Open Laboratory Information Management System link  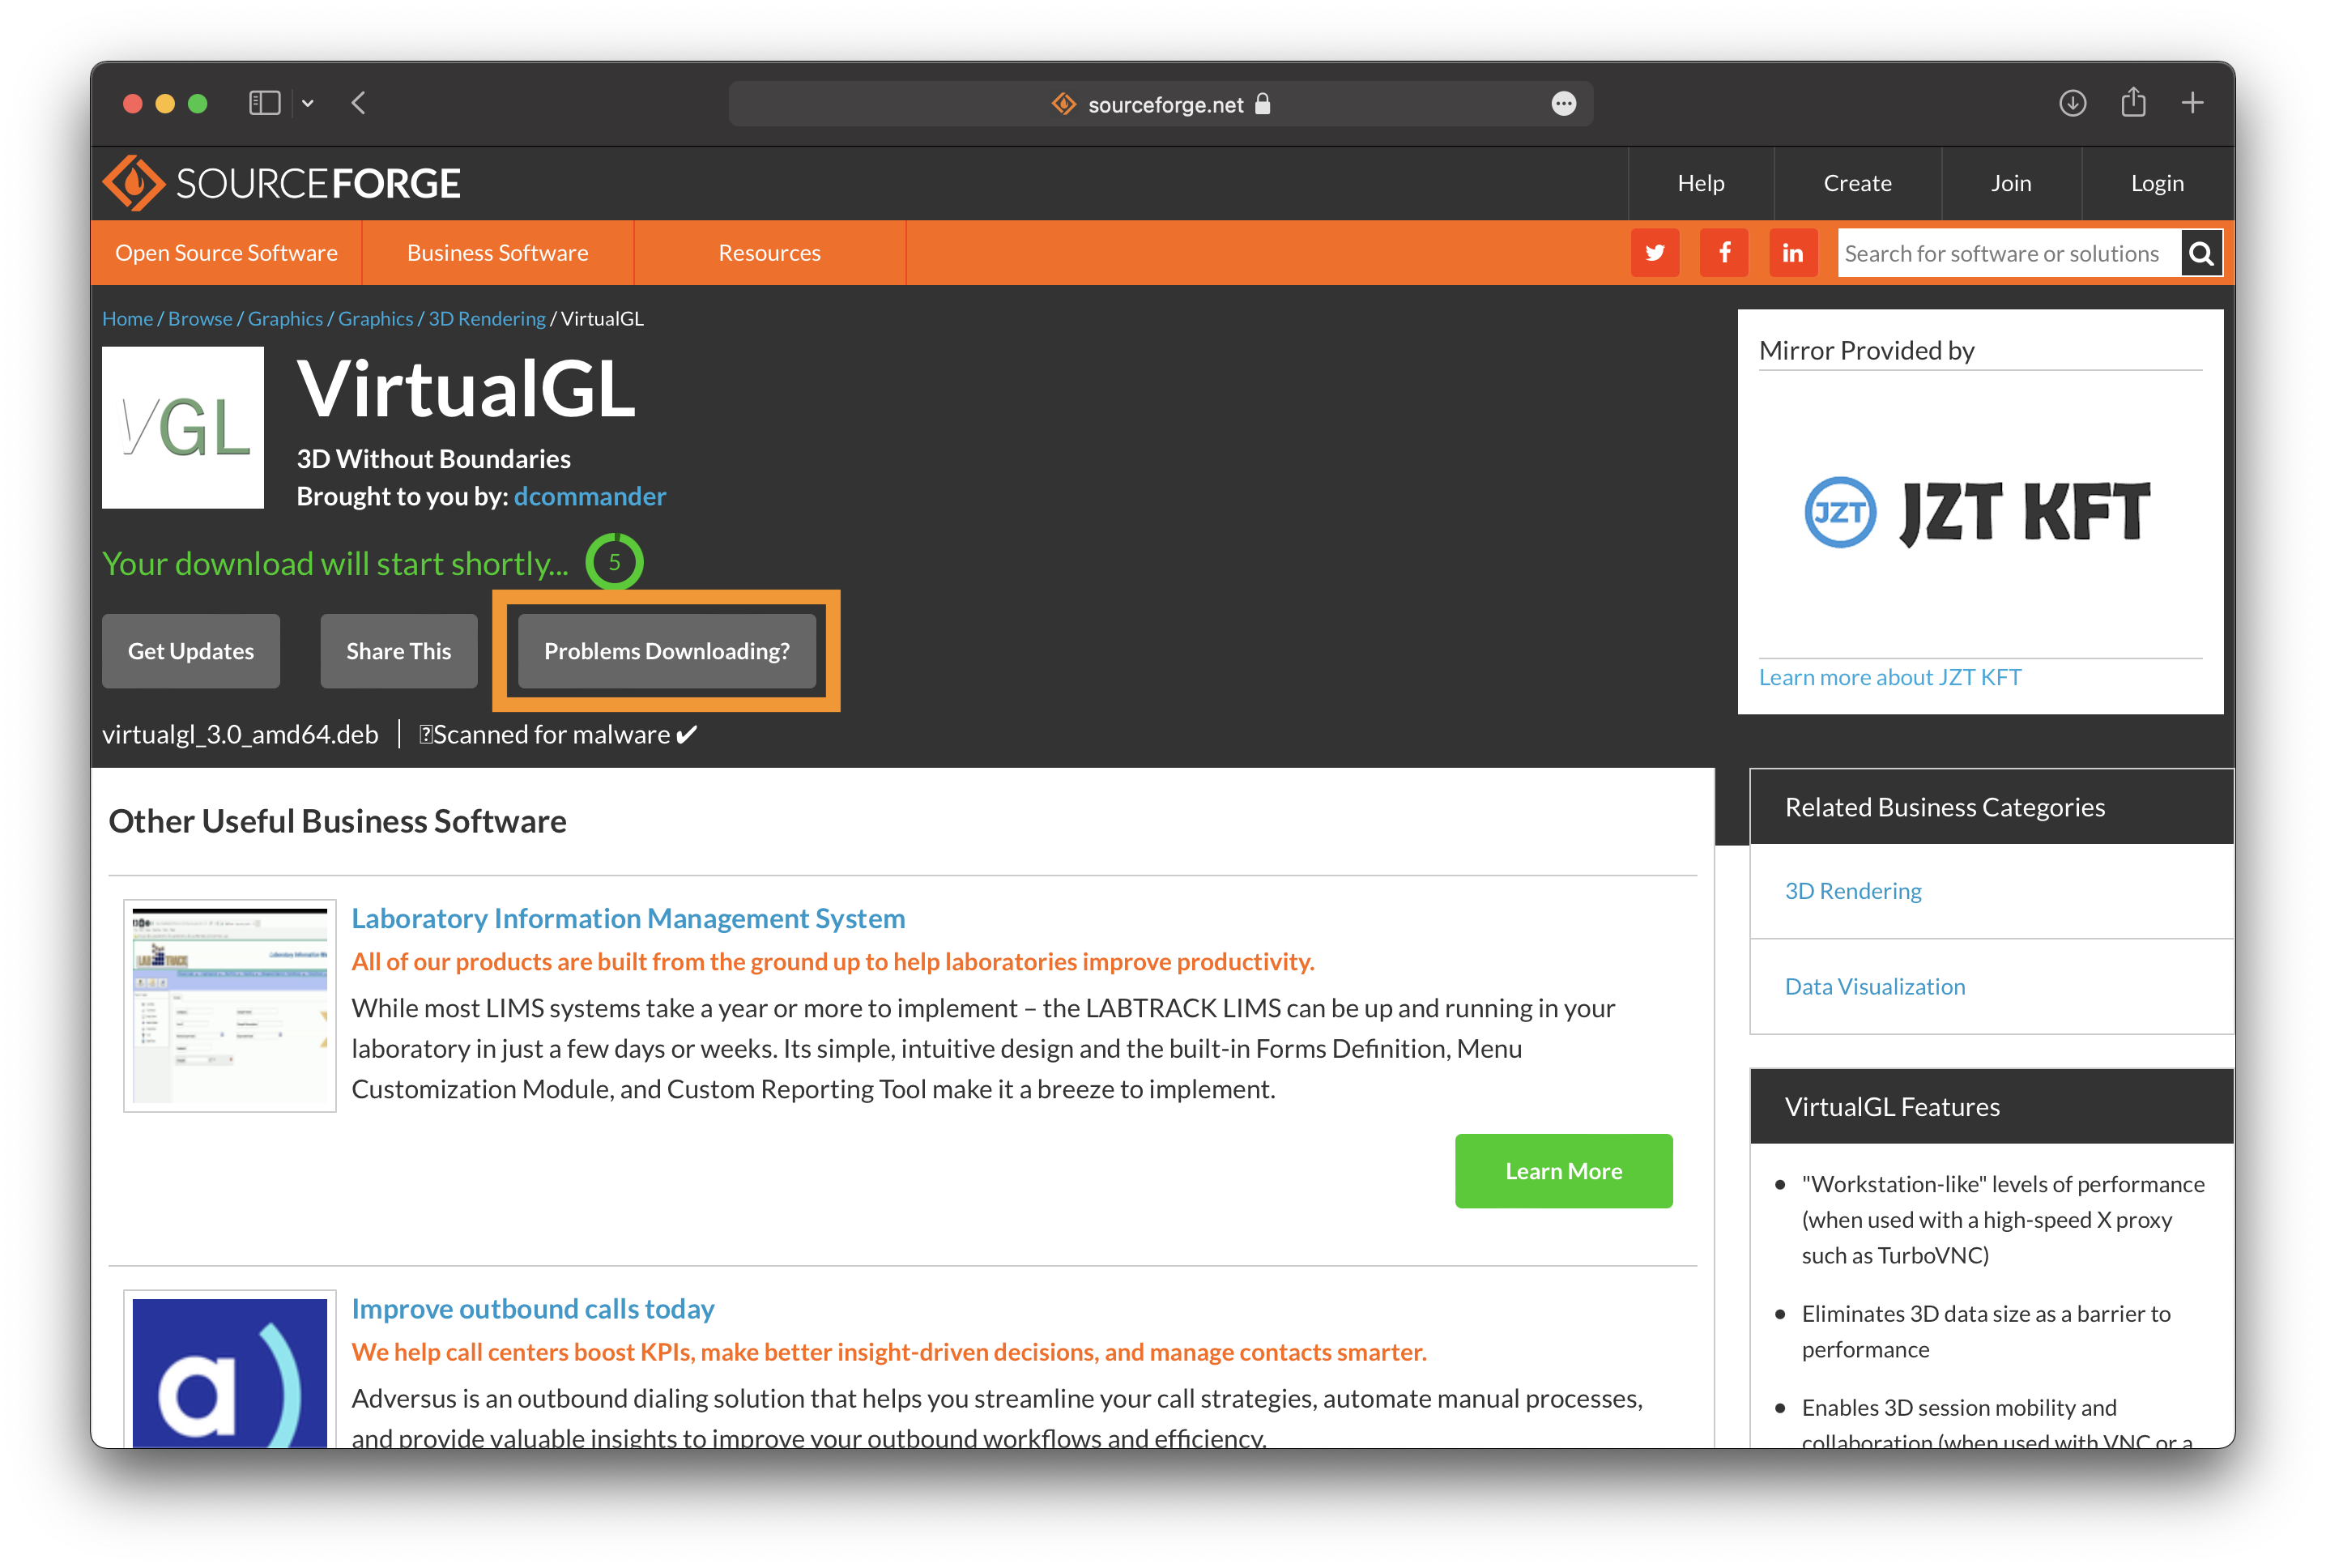click(x=628, y=918)
